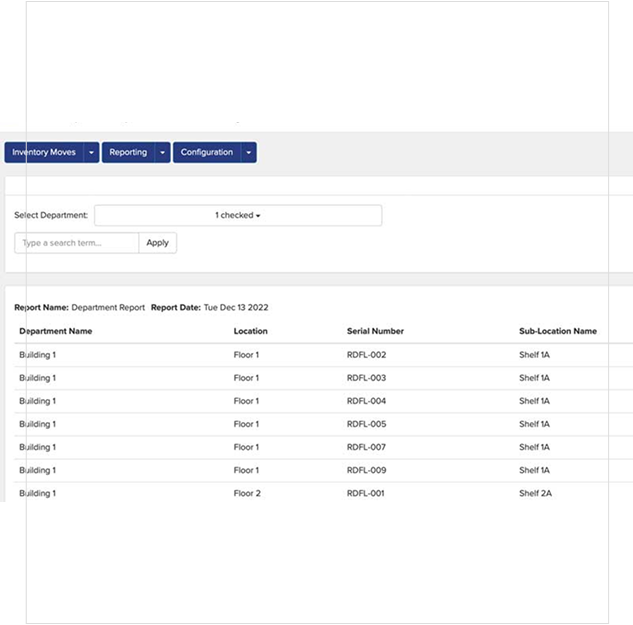Select the 'Department Report' report name text
Screen dimensions: 633x625
click(108, 307)
